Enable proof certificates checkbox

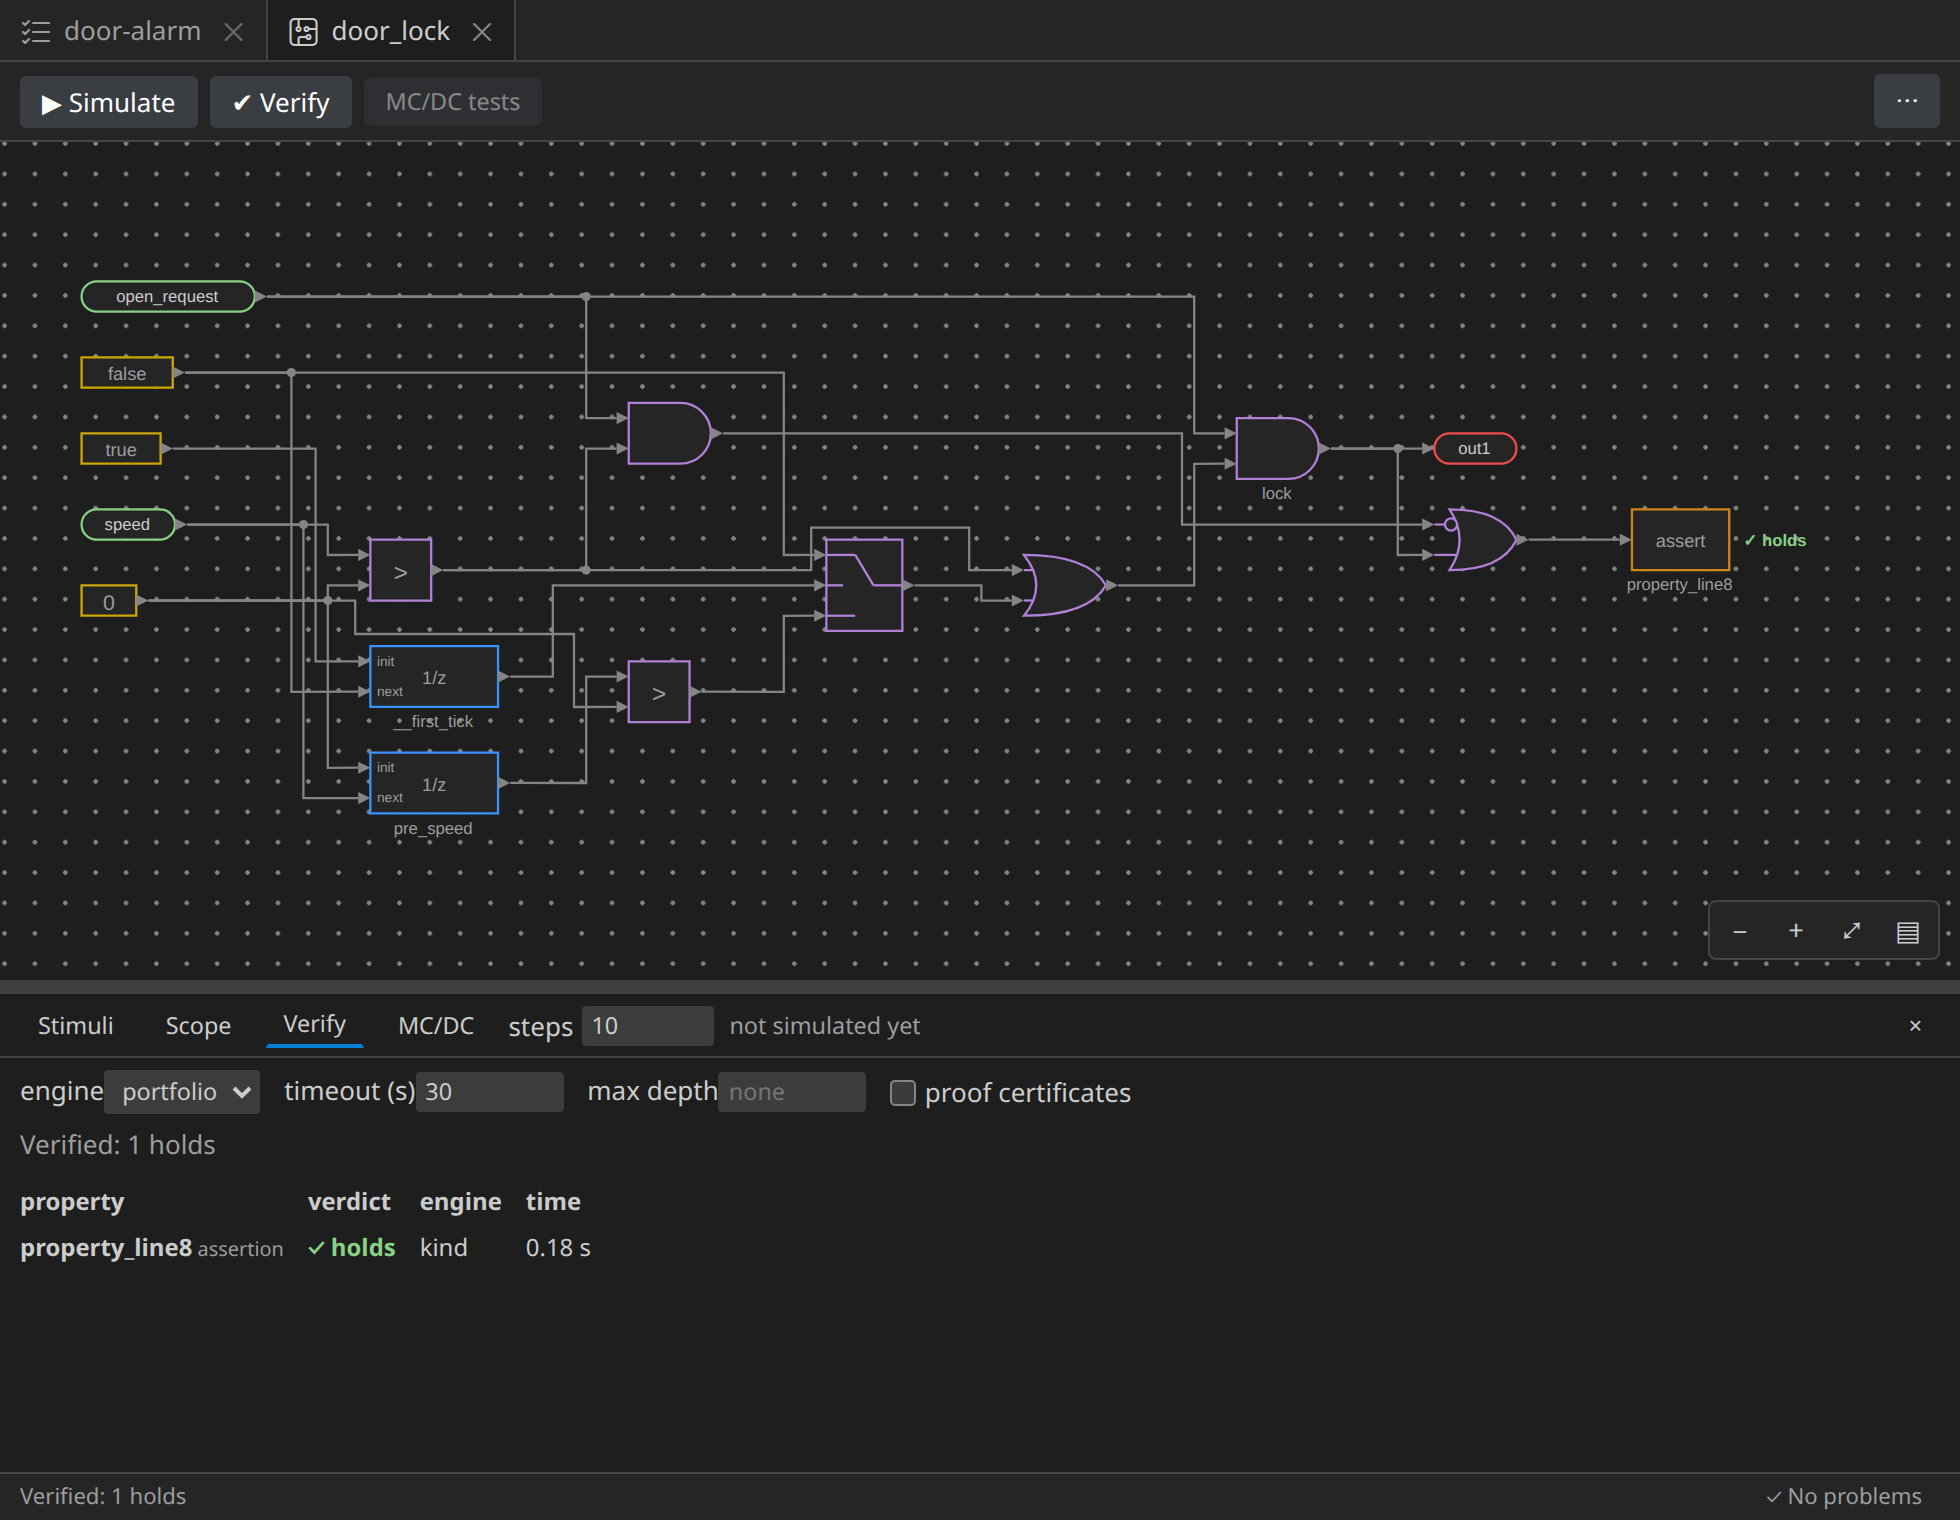point(903,1093)
